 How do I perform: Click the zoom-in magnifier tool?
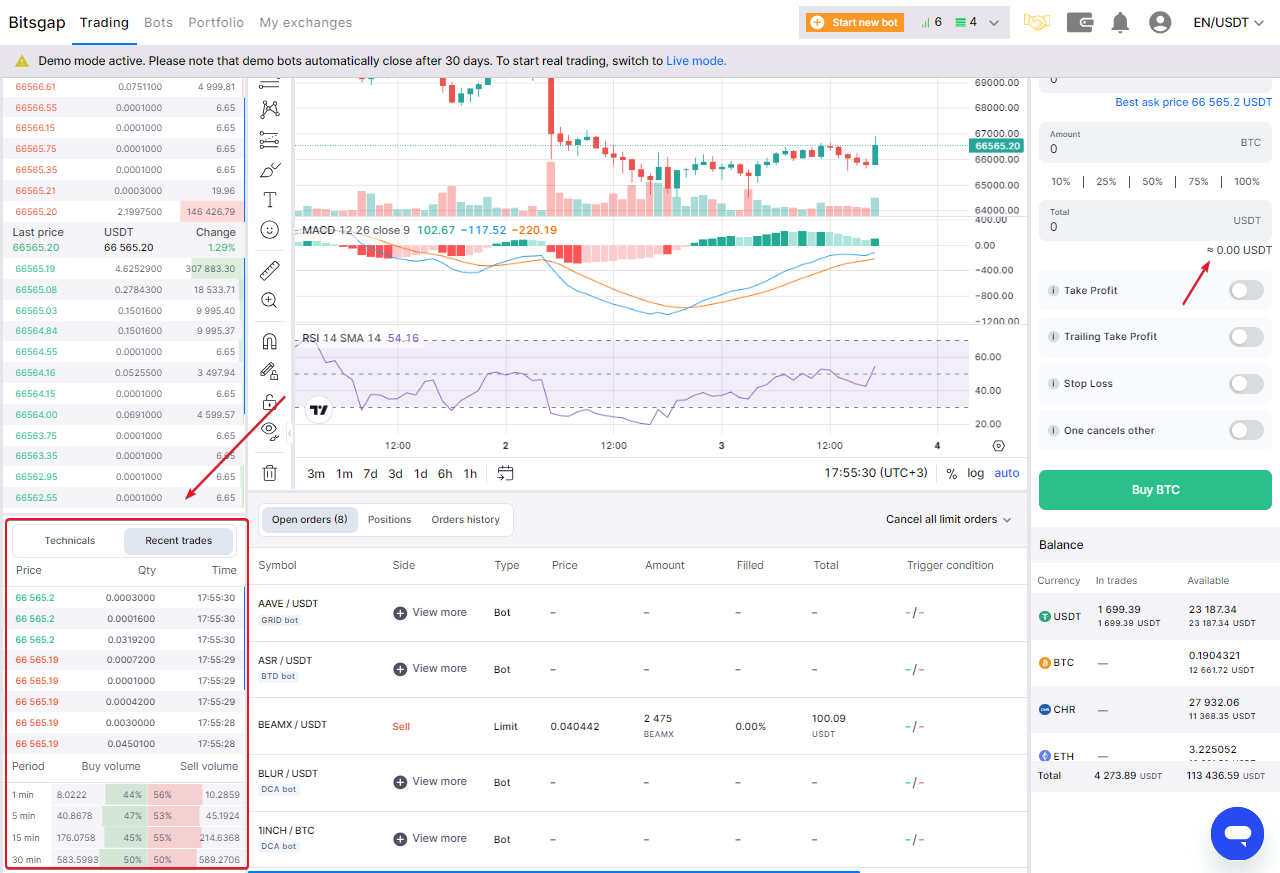pos(269,300)
